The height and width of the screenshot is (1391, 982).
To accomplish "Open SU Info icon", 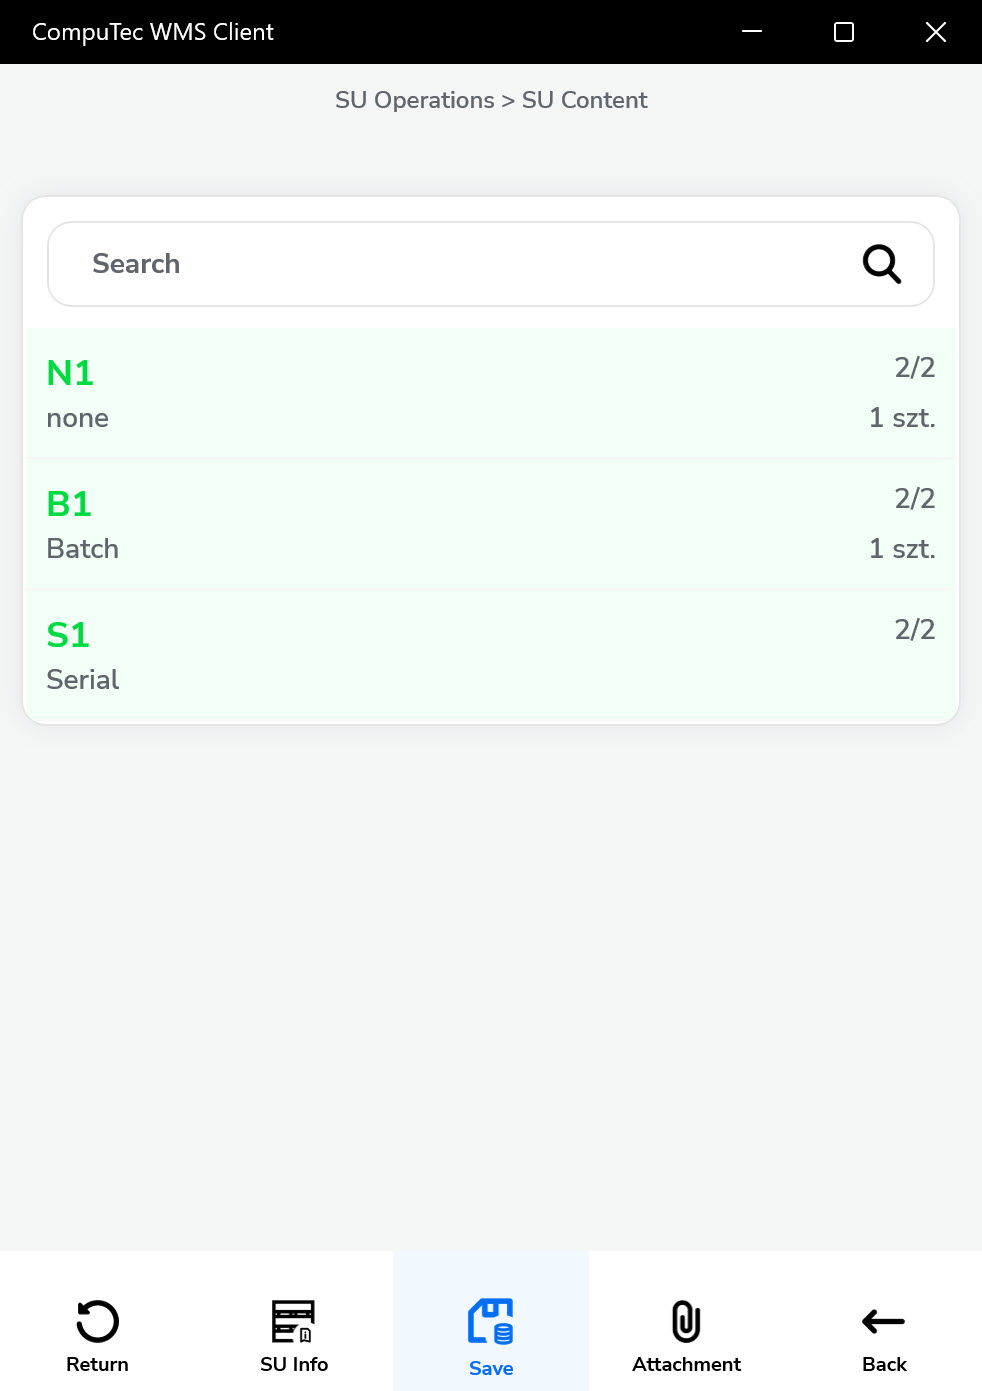I will (x=293, y=1321).
